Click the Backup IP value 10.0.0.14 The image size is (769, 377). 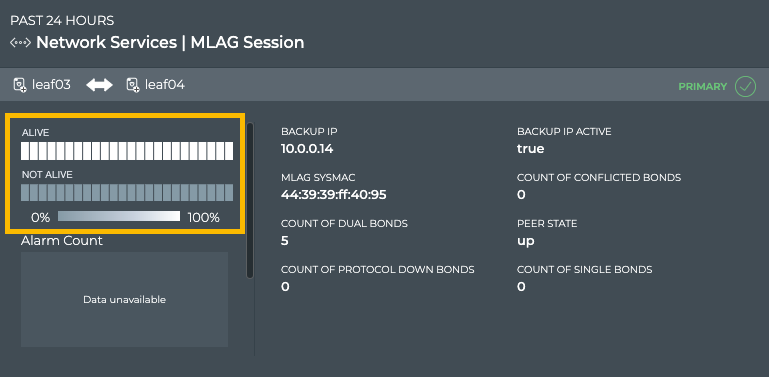click(307, 149)
